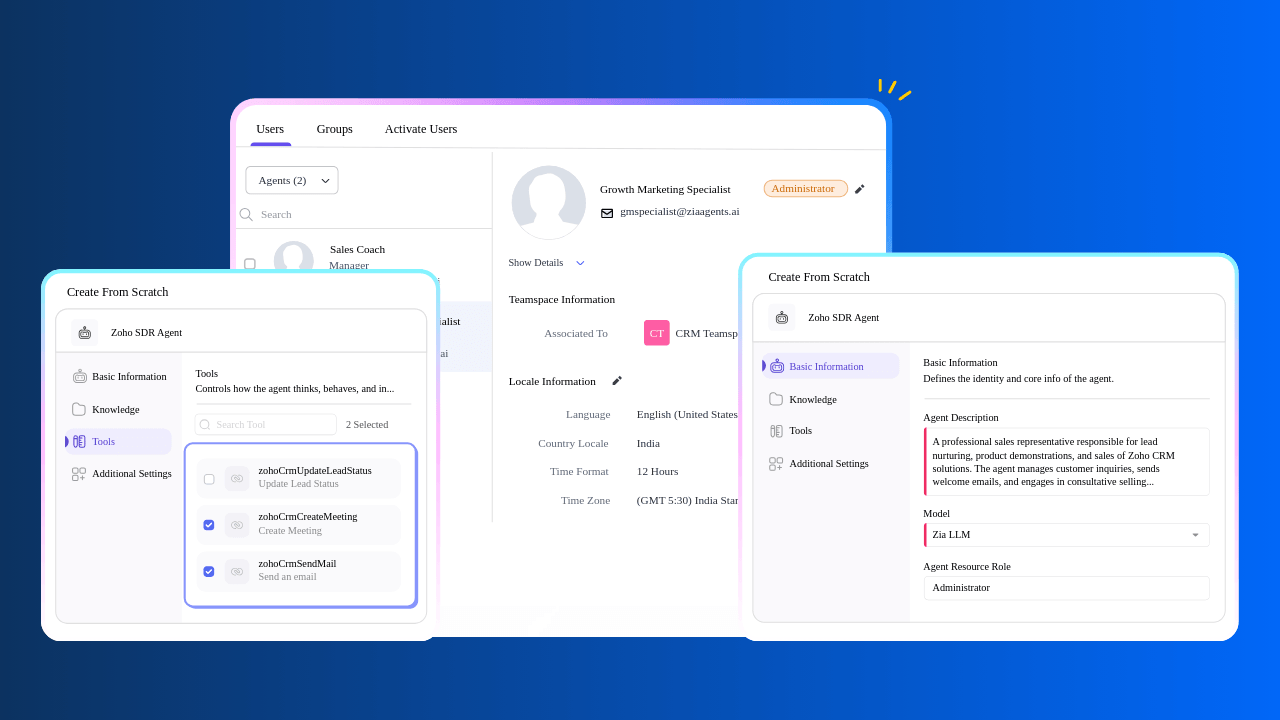The height and width of the screenshot is (720, 1280).
Task: Click Tools icon in left card sidebar
Action: pos(79,441)
